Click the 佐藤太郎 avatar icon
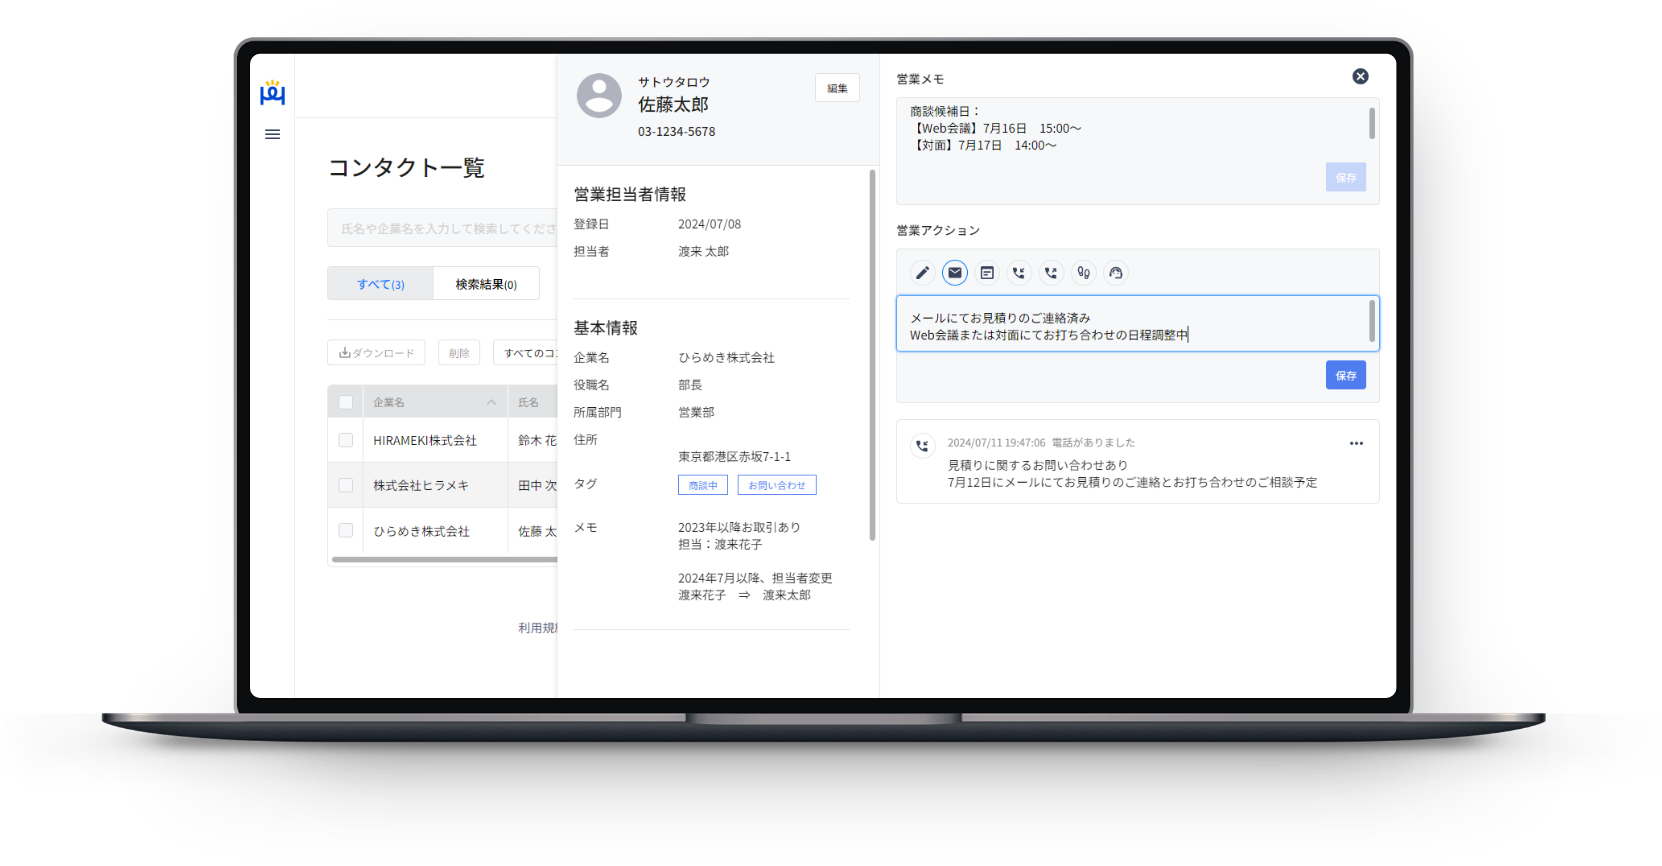The height and width of the screenshot is (866, 1662). tap(599, 96)
